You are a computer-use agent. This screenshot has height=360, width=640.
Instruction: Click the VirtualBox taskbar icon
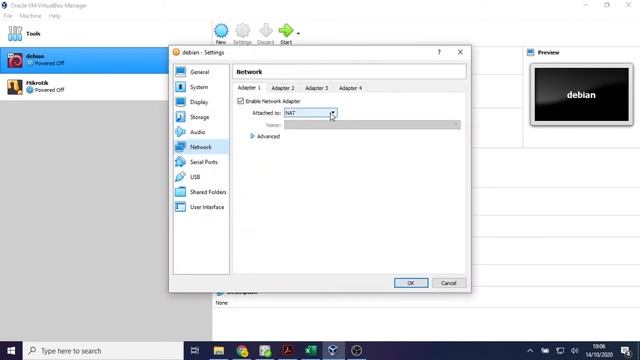pyautogui.click(x=333, y=351)
